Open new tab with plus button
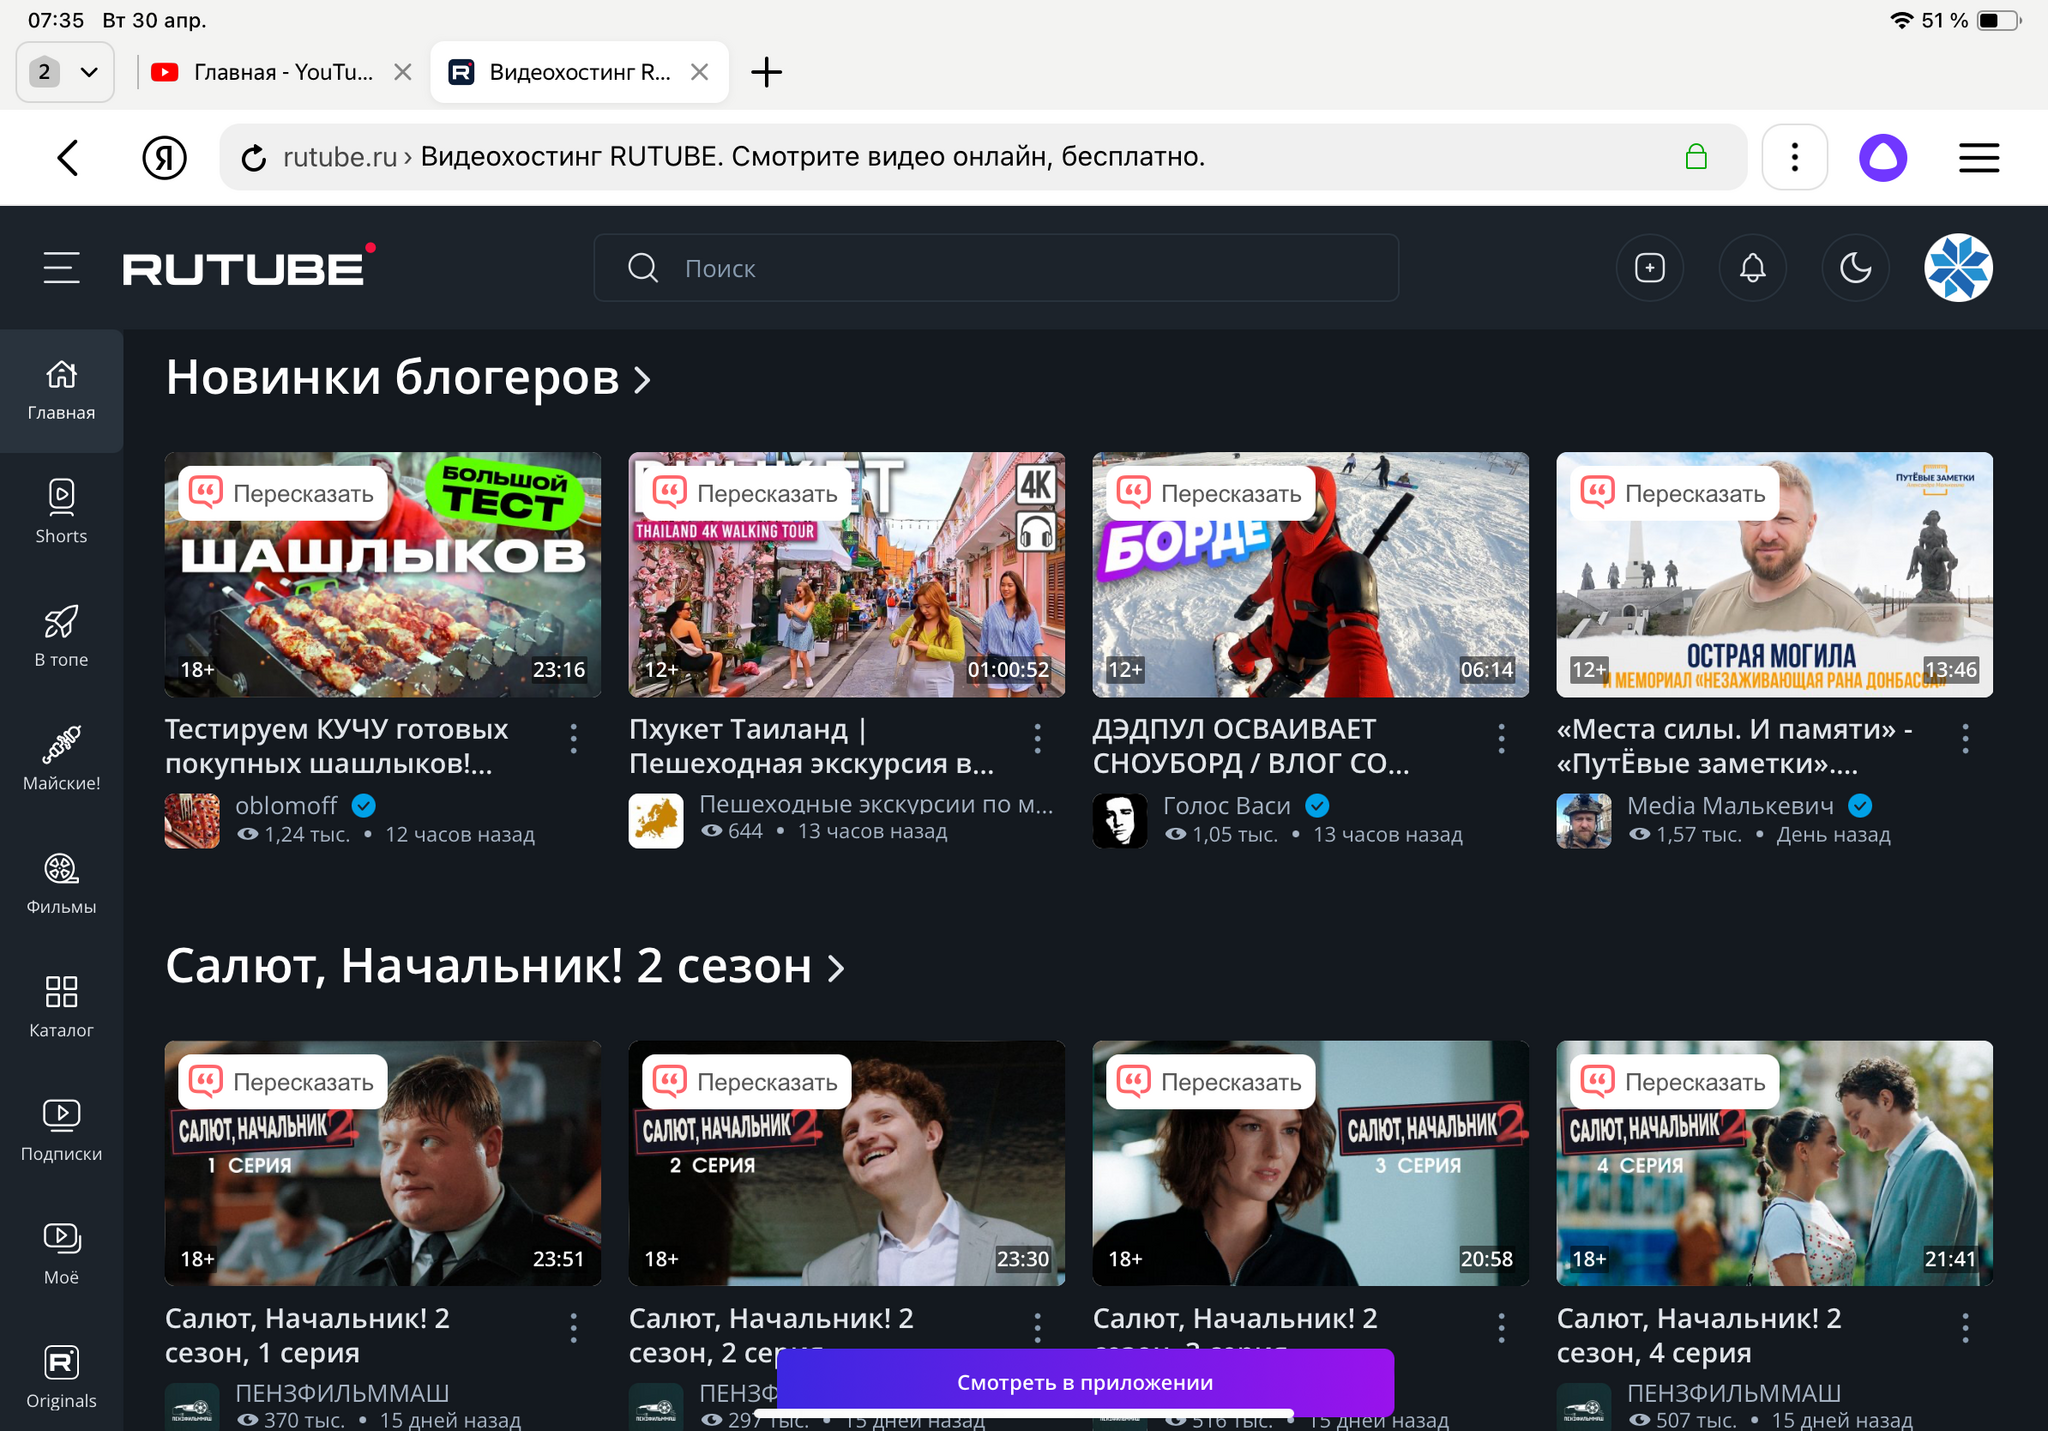The width and height of the screenshot is (2048, 1431). pyautogui.click(x=766, y=72)
